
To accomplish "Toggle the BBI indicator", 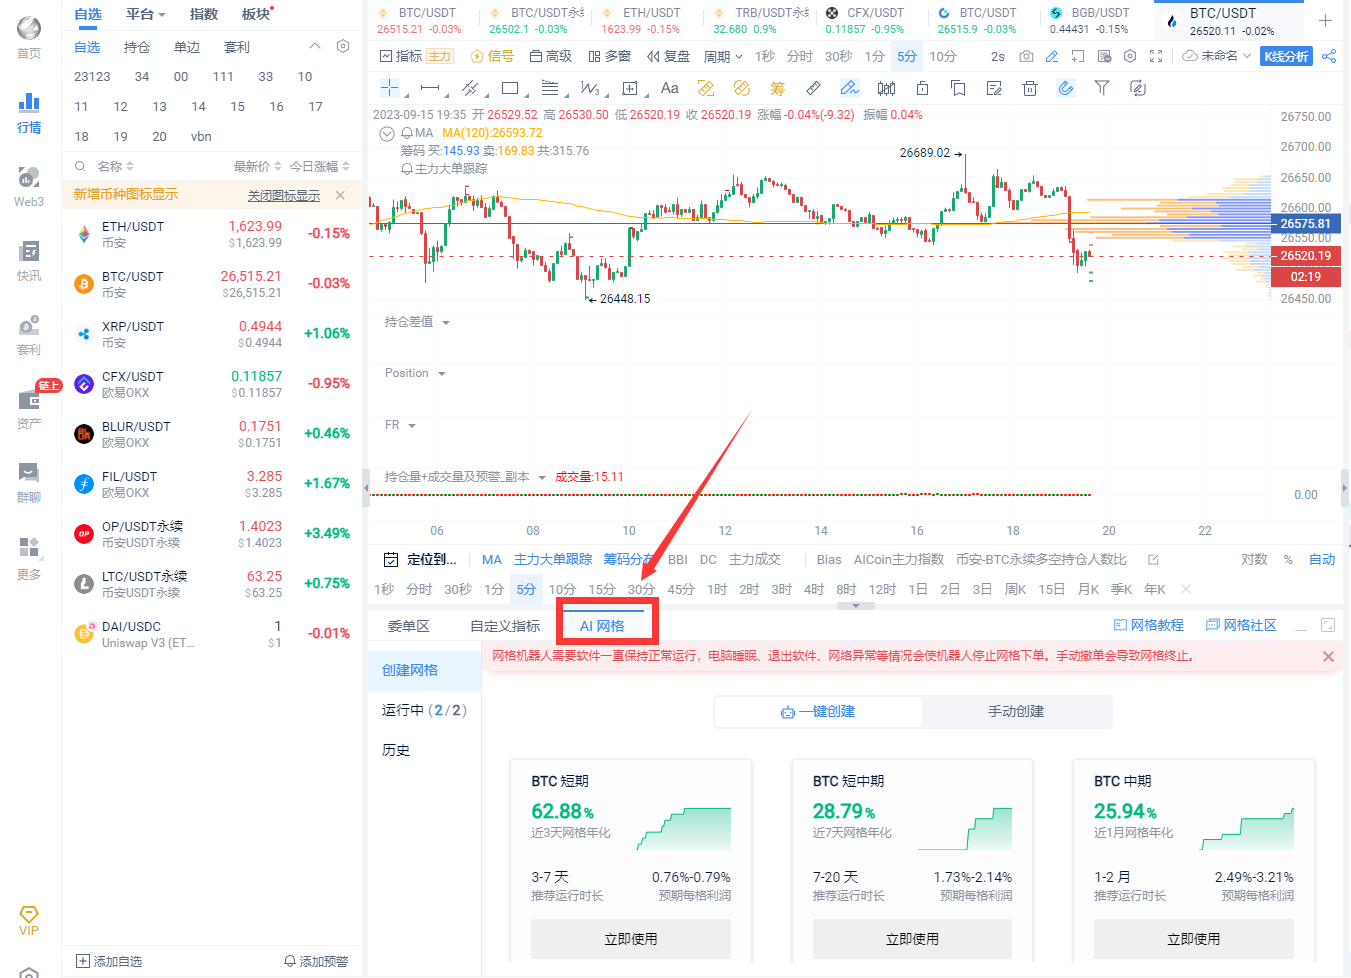I will pyautogui.click(x=678, y=559).
